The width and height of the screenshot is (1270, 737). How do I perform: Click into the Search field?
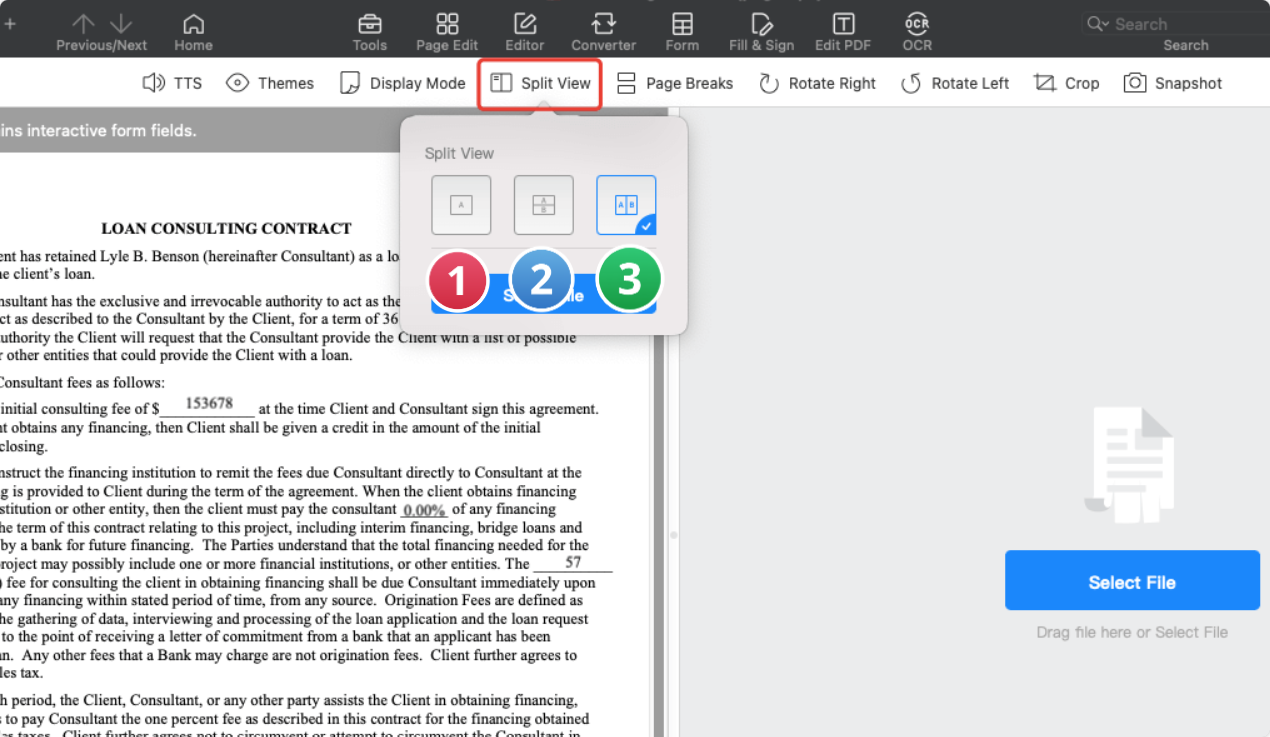1175,24
